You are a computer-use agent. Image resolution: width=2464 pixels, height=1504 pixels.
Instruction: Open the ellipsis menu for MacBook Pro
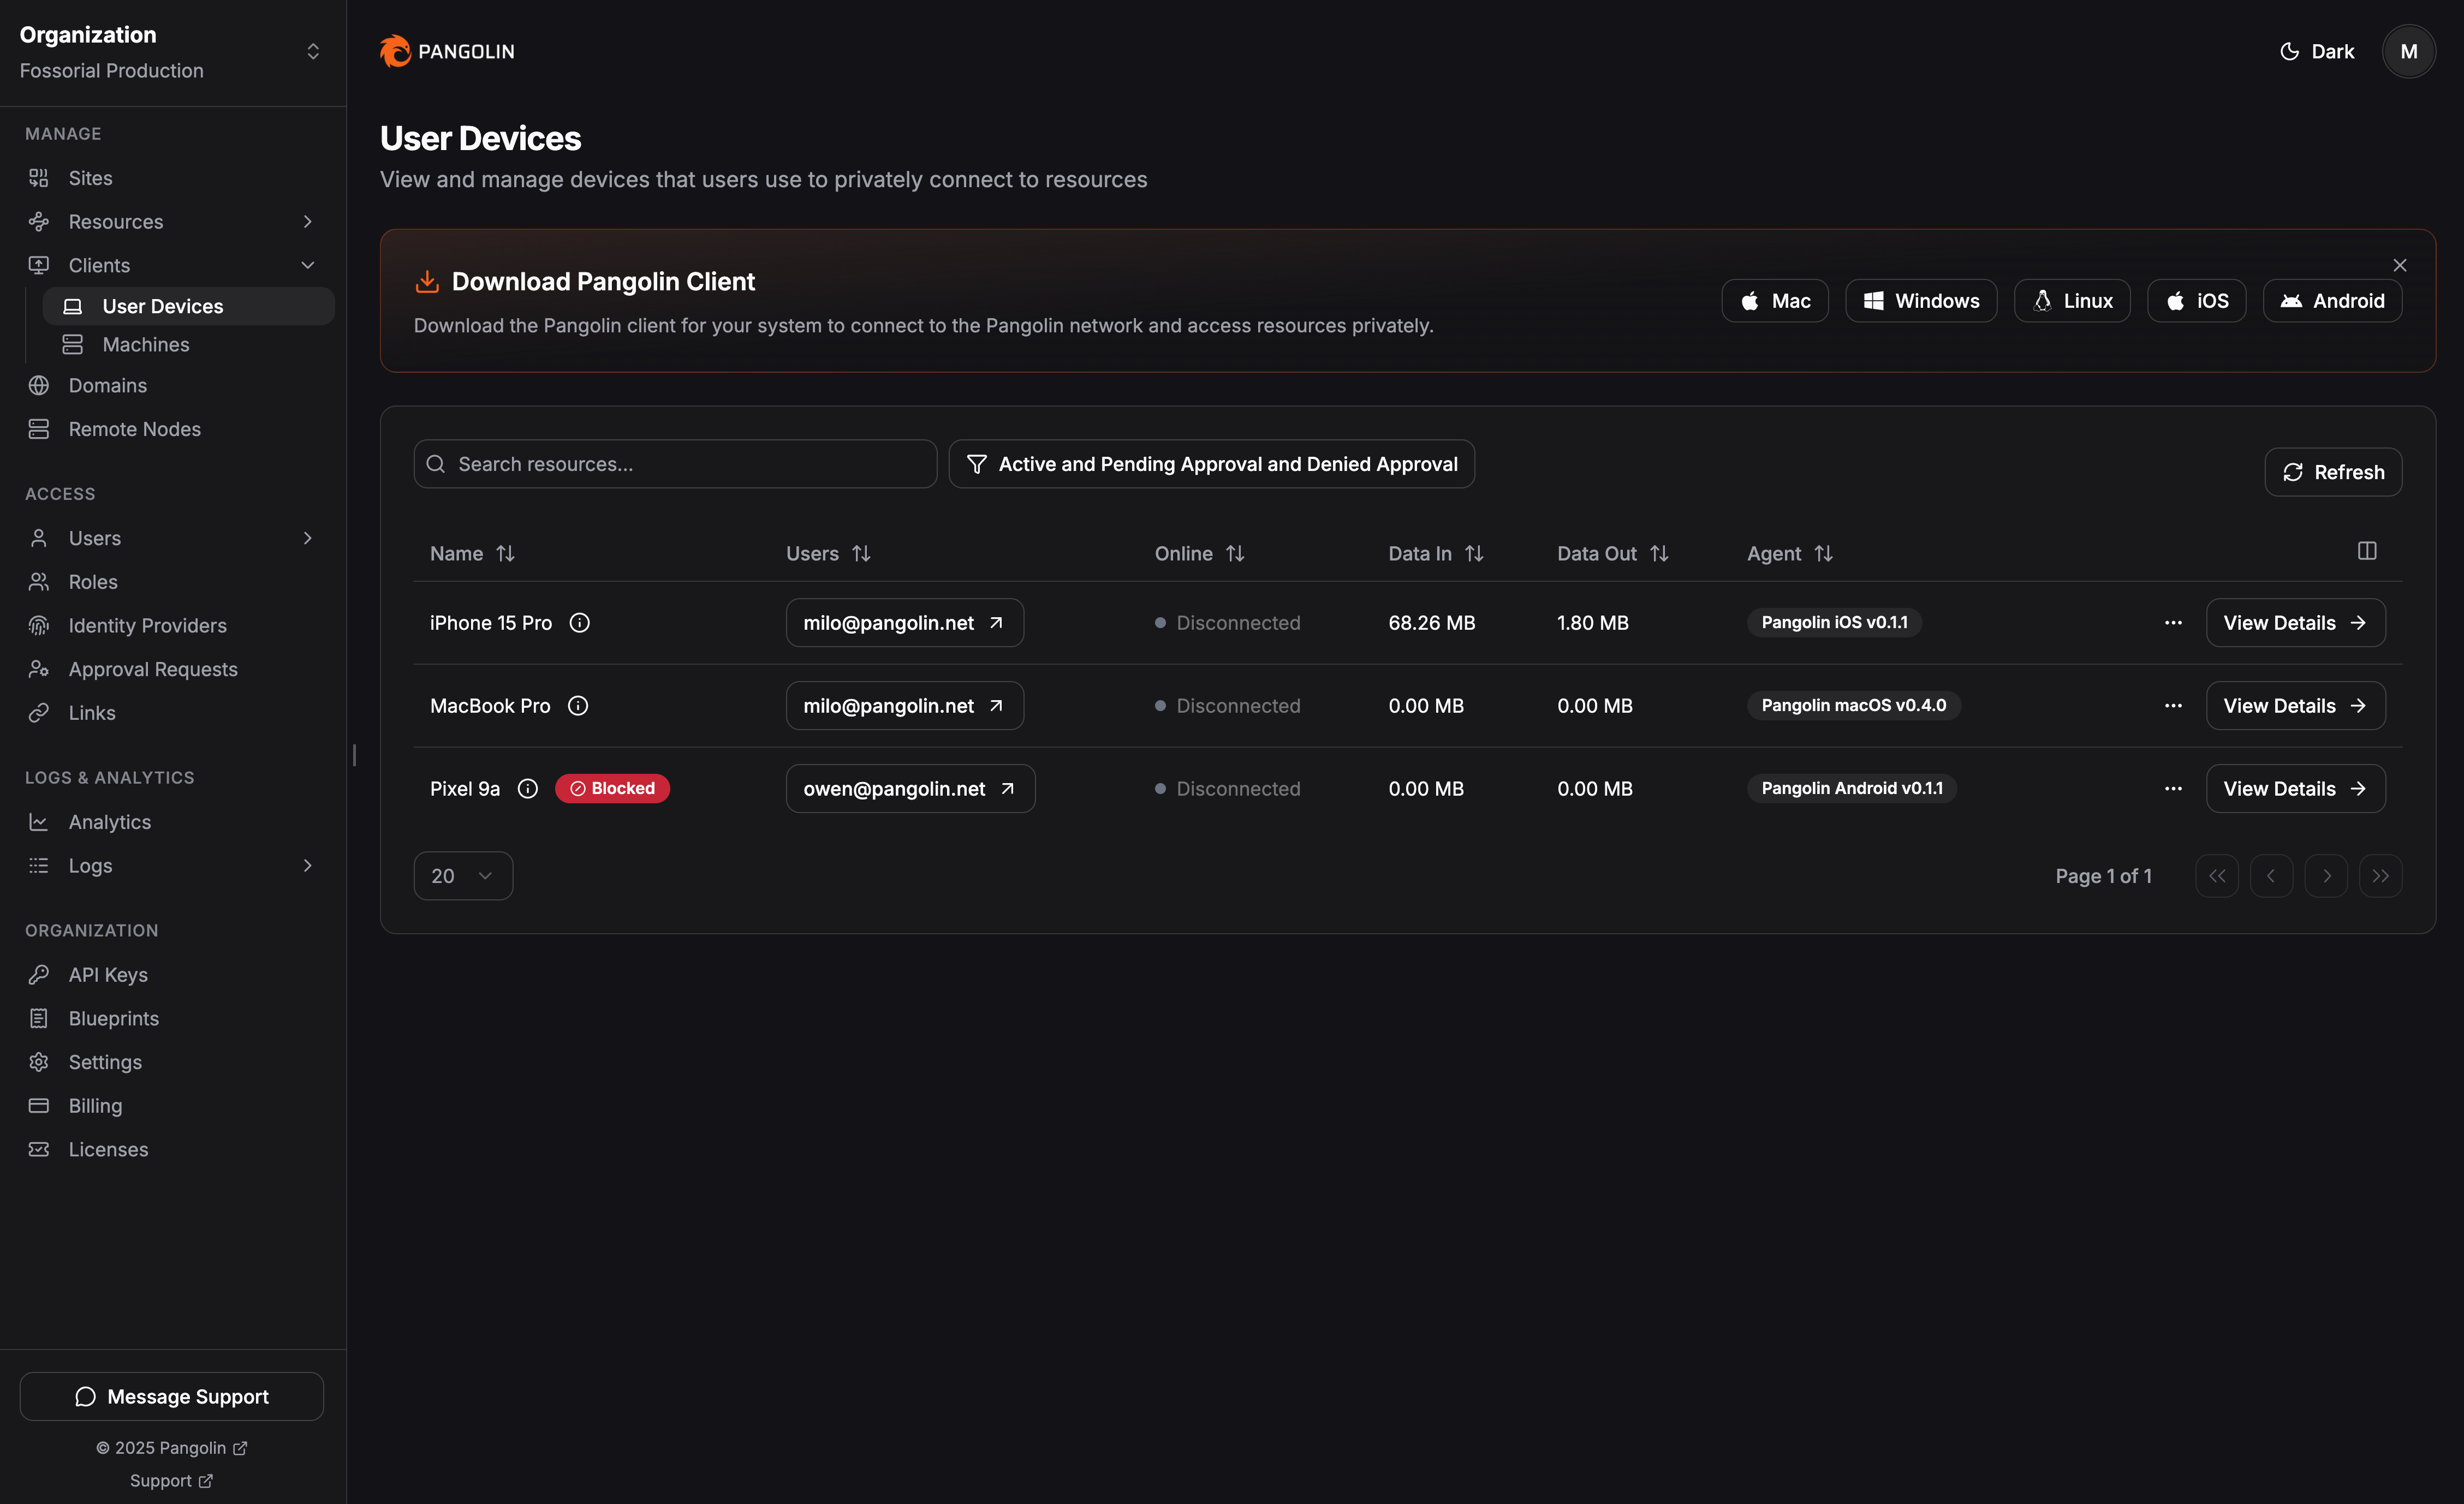click(2172, 705)
